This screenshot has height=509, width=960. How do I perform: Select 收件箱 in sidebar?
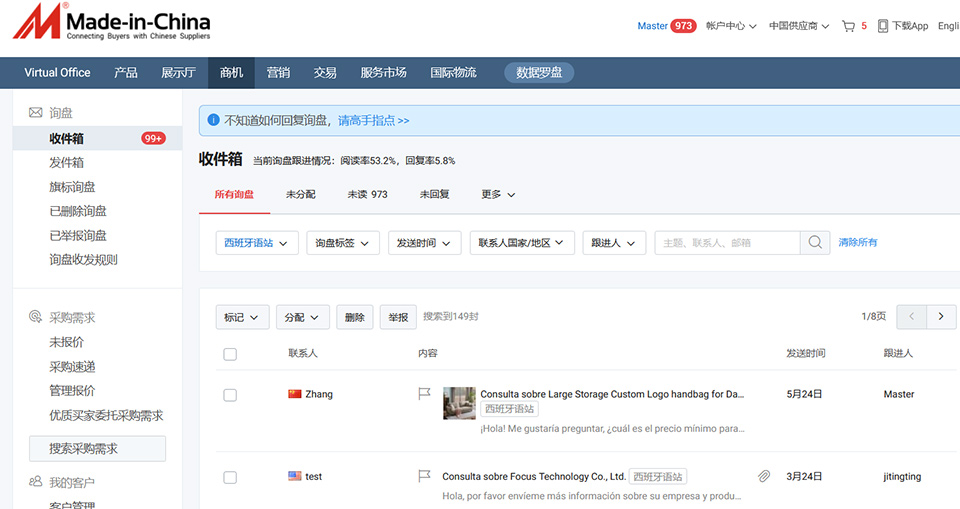tap(97, 138)
